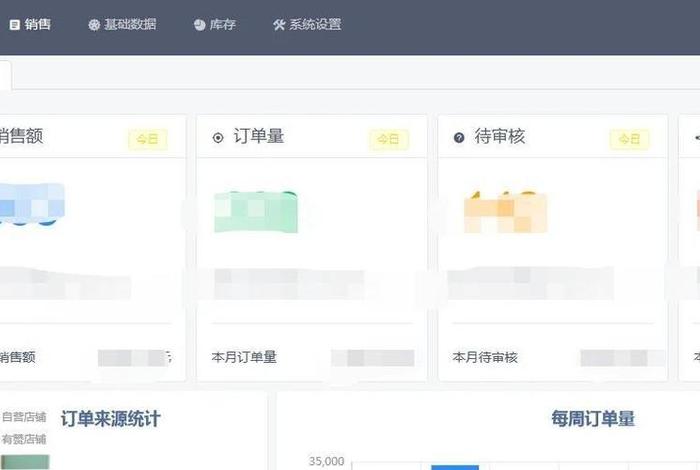Click the 今日 badge on the 订单量 card
The height and width of the screenshot is (470, 700).
pyautogui.click(x=389, y=139)
